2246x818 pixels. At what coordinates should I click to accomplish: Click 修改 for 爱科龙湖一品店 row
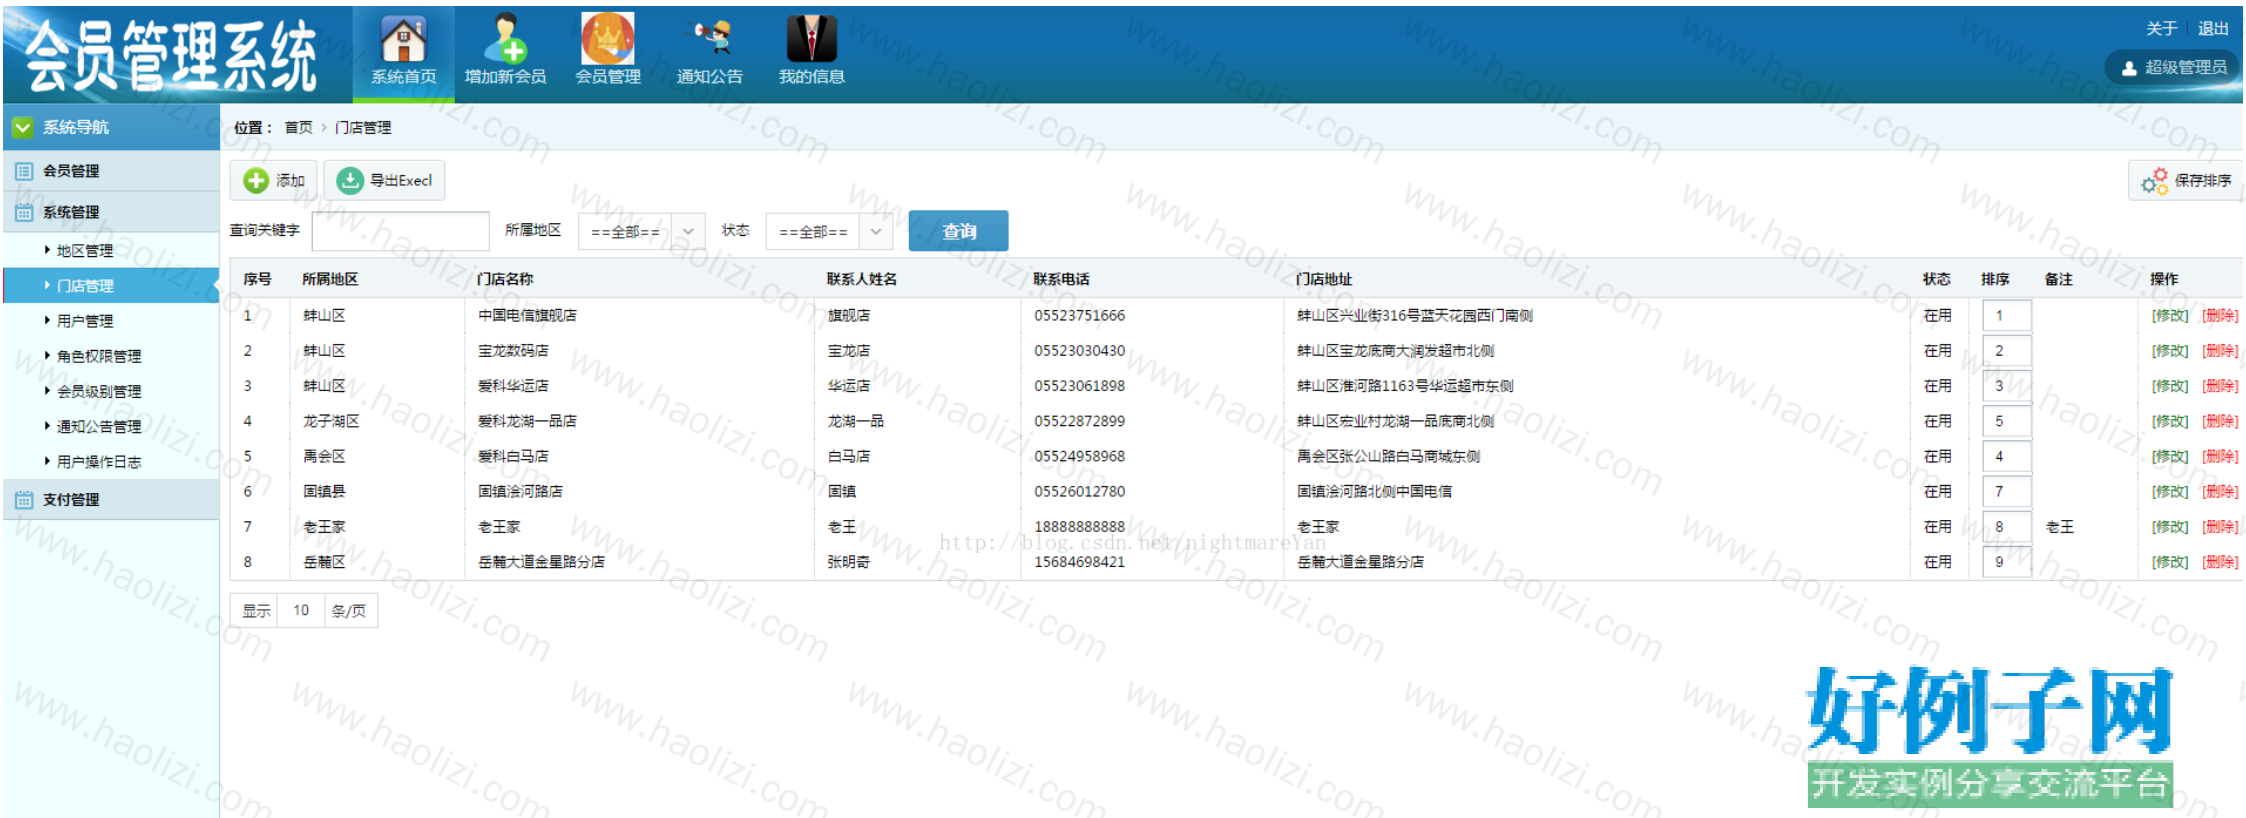point(2170,421)
